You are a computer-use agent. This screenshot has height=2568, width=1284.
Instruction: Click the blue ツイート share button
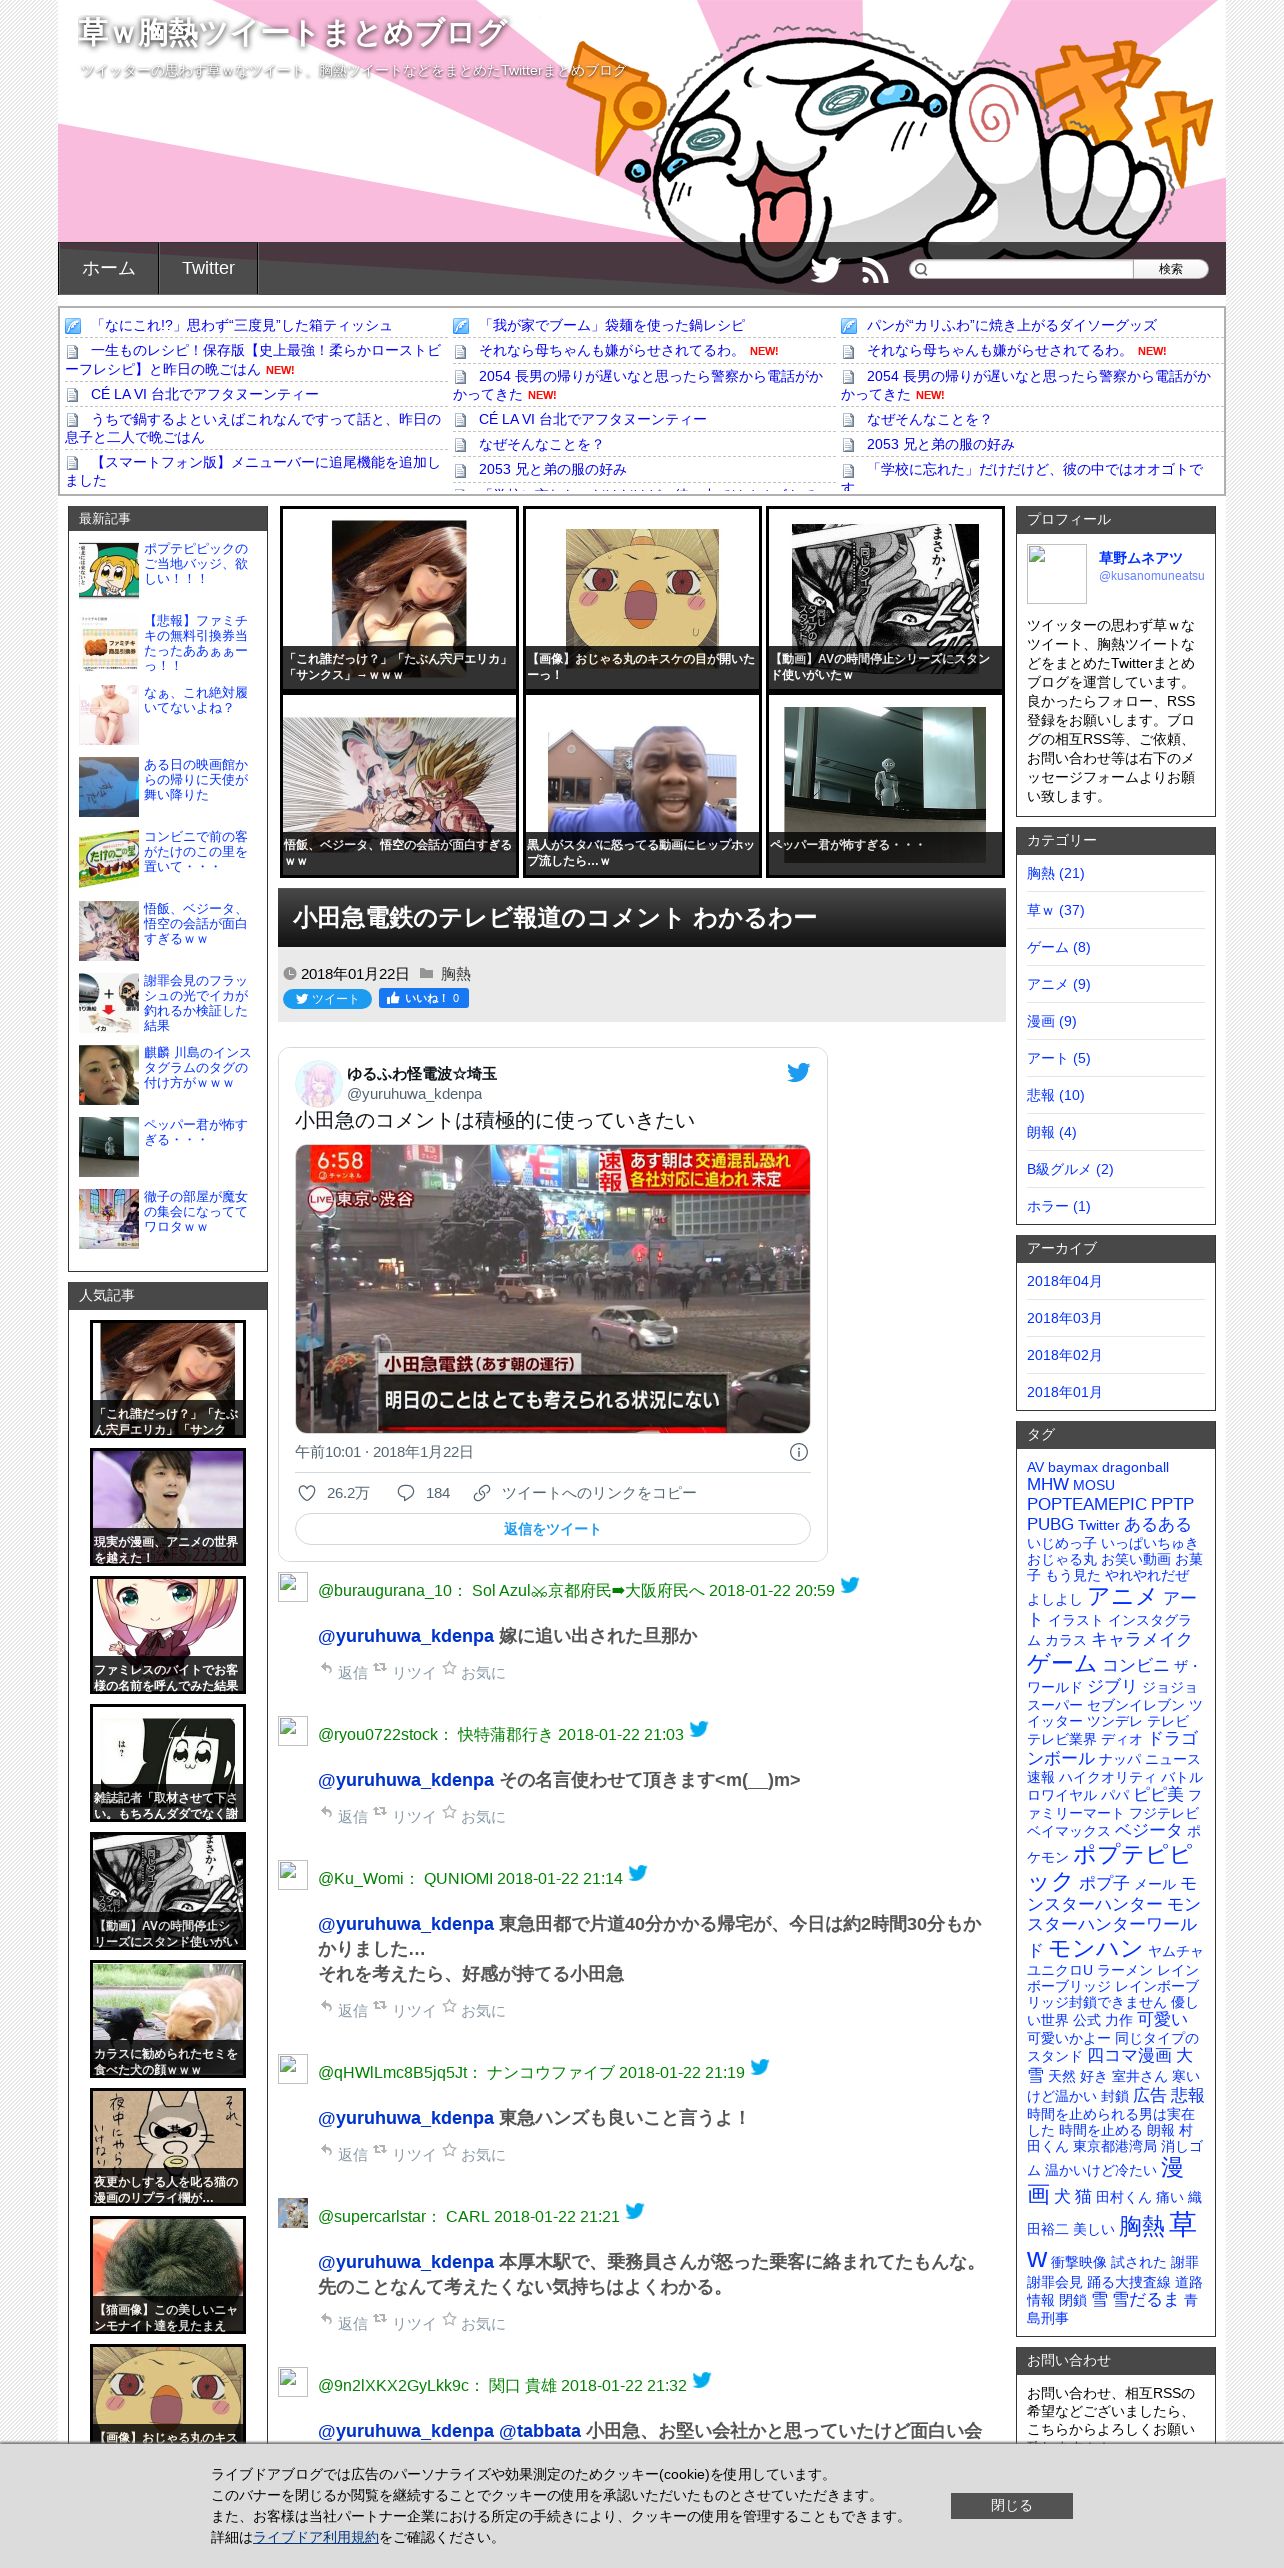327,999
